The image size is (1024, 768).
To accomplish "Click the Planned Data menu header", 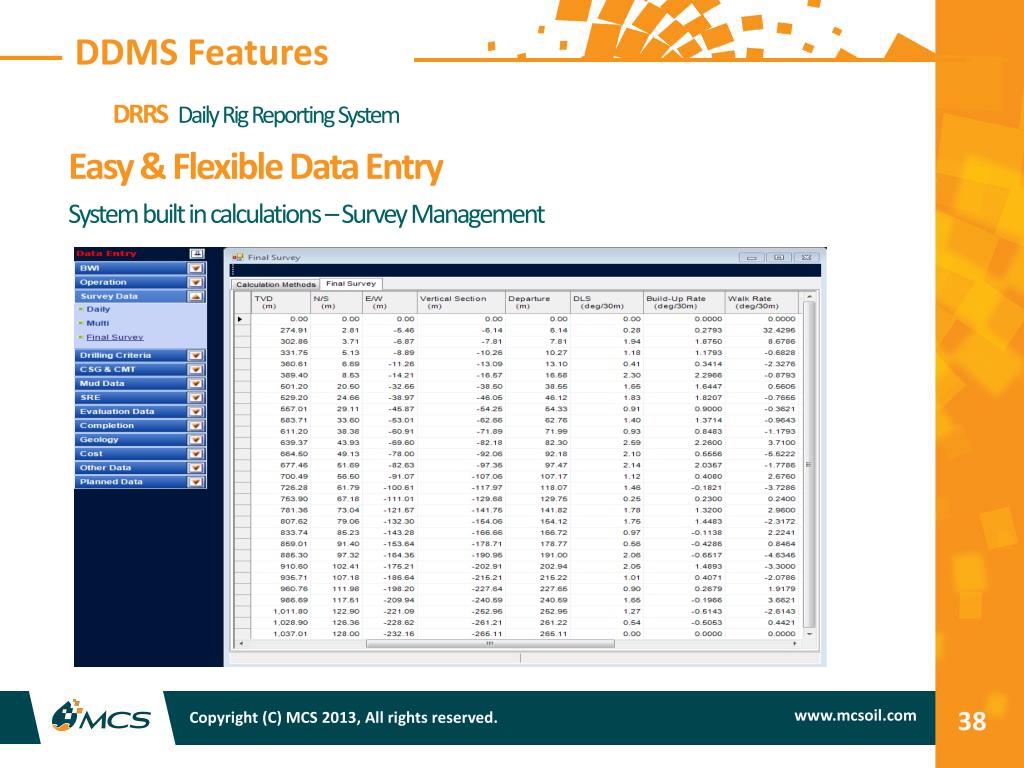I will tap(140, 482).
